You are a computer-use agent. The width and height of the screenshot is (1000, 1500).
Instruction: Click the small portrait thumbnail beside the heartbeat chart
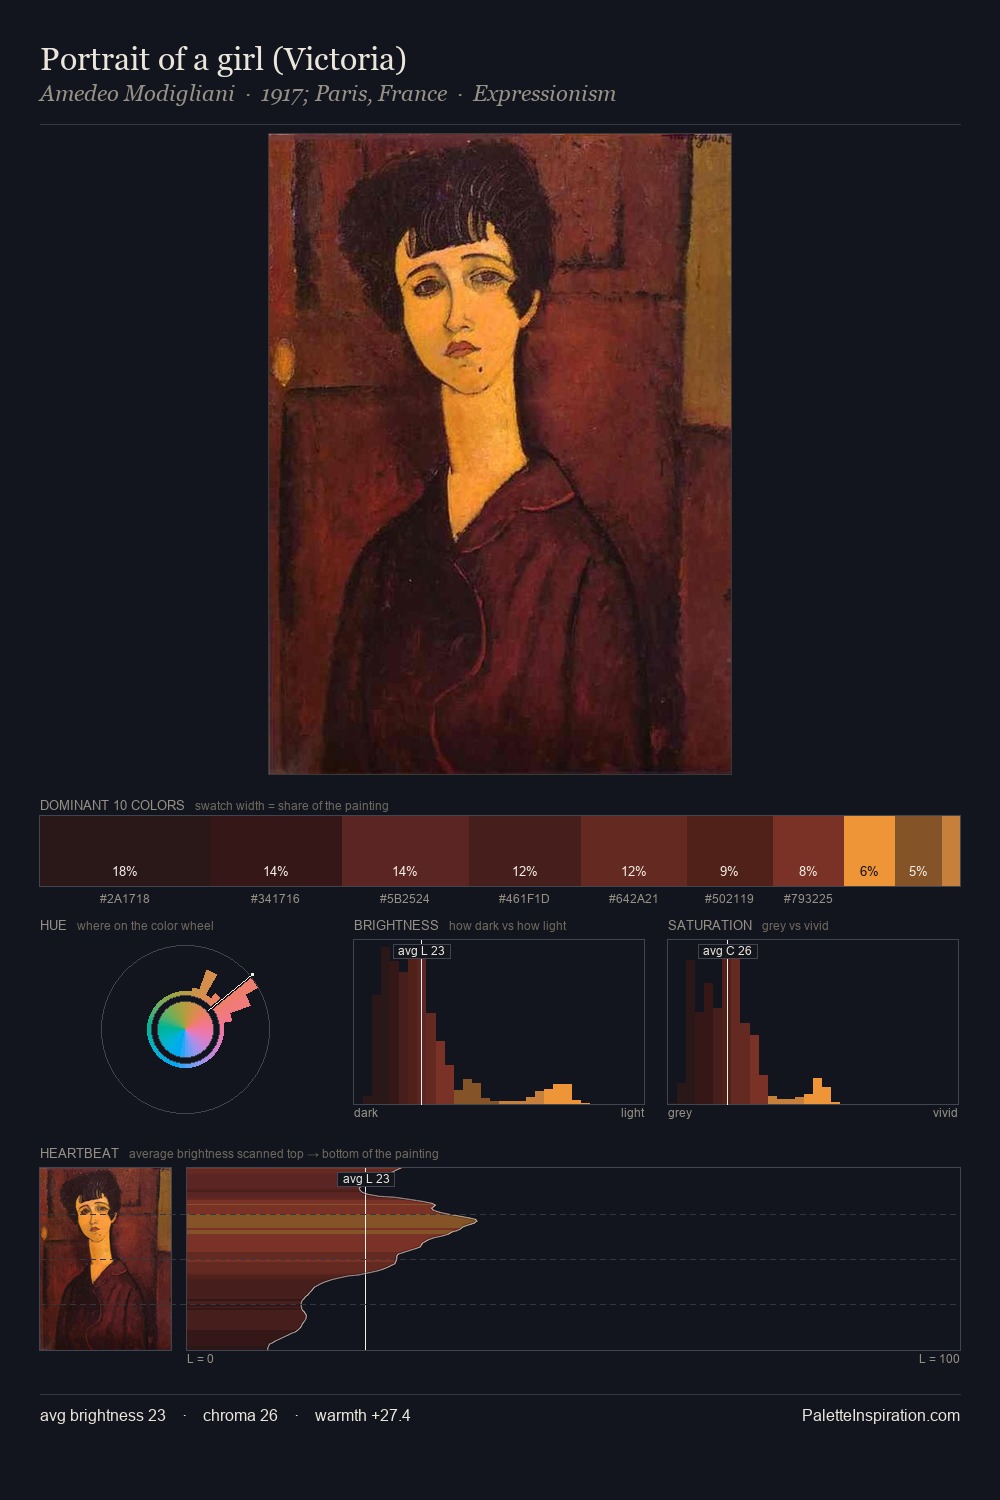coord(106,1259)
